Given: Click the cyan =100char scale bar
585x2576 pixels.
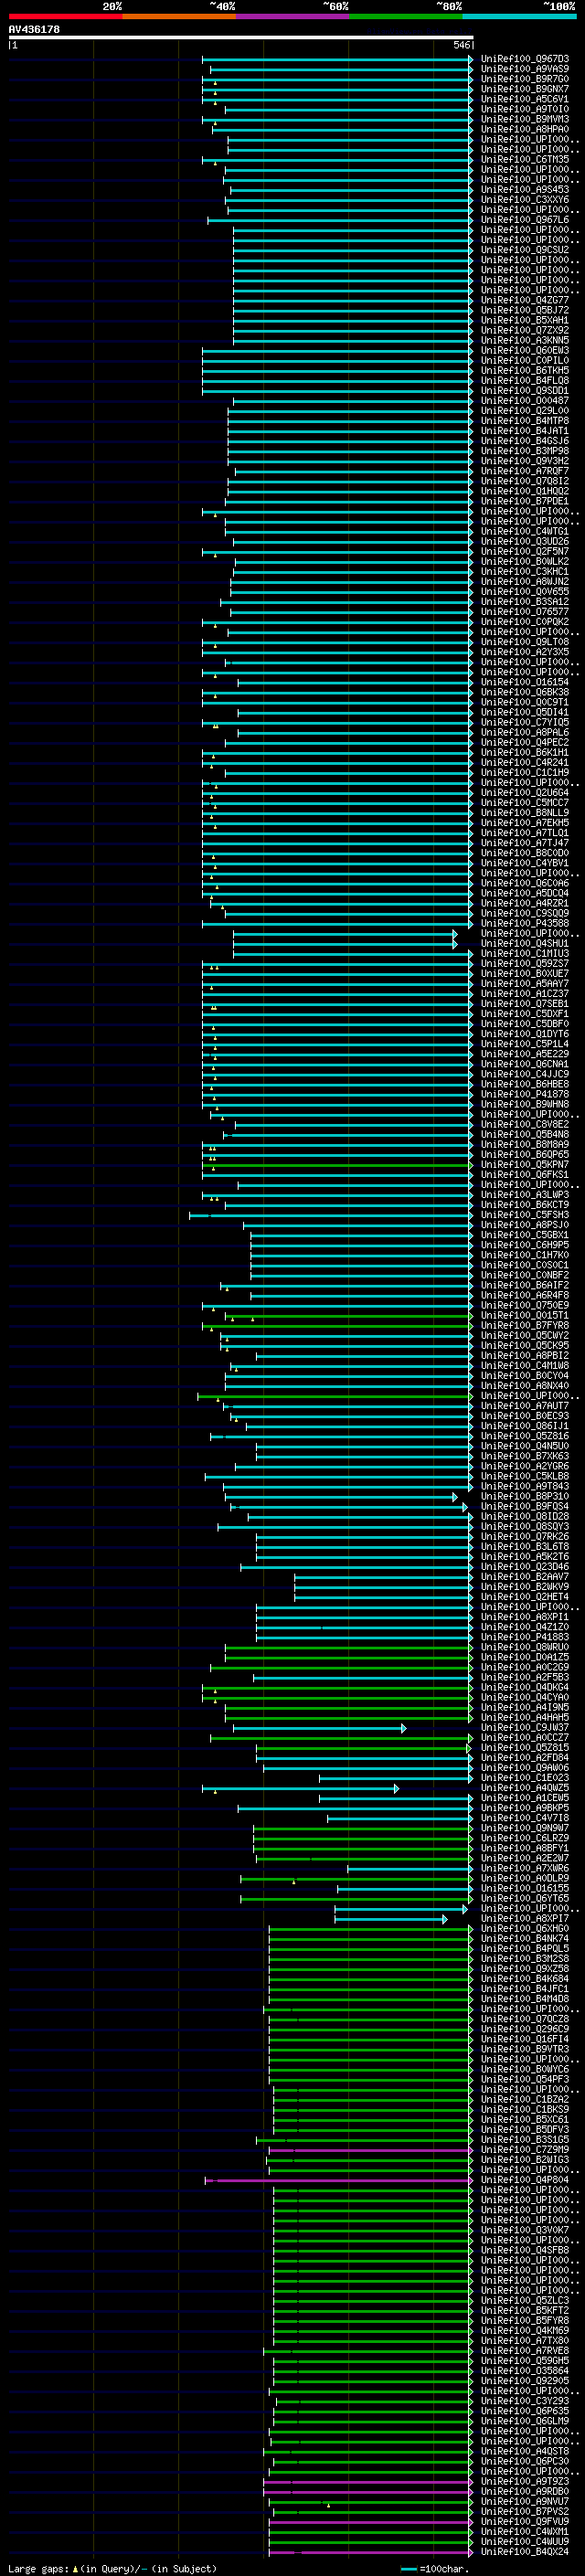Looking at the screenshot, I should click(x=408, y=2569).
